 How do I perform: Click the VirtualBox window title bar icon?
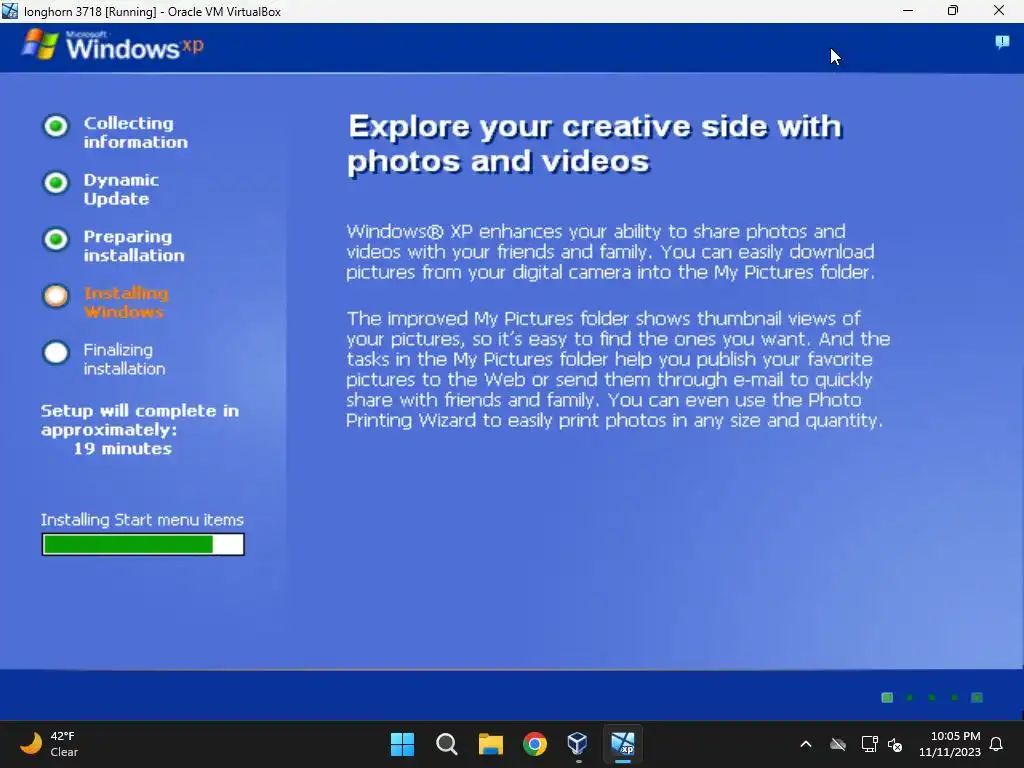pos(10,11)
